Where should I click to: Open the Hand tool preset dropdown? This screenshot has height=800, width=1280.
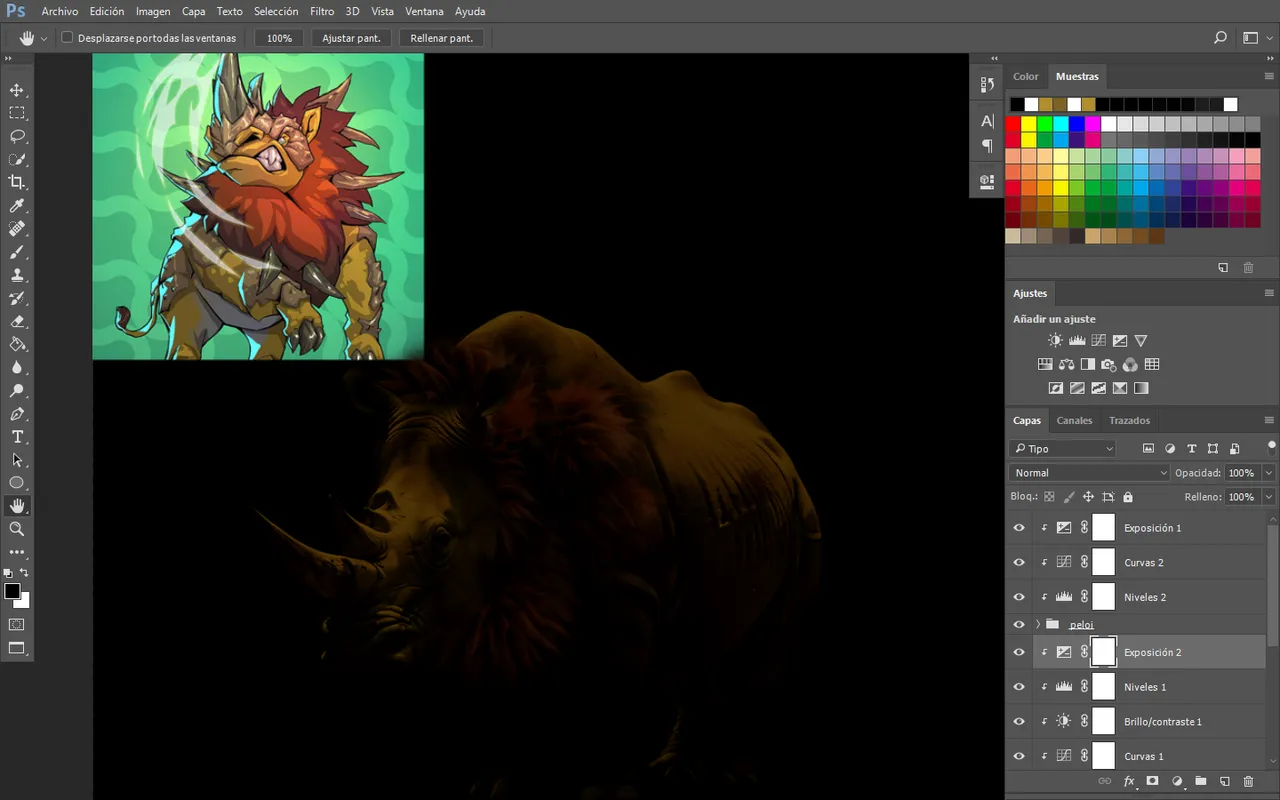(x=44, y=38)
